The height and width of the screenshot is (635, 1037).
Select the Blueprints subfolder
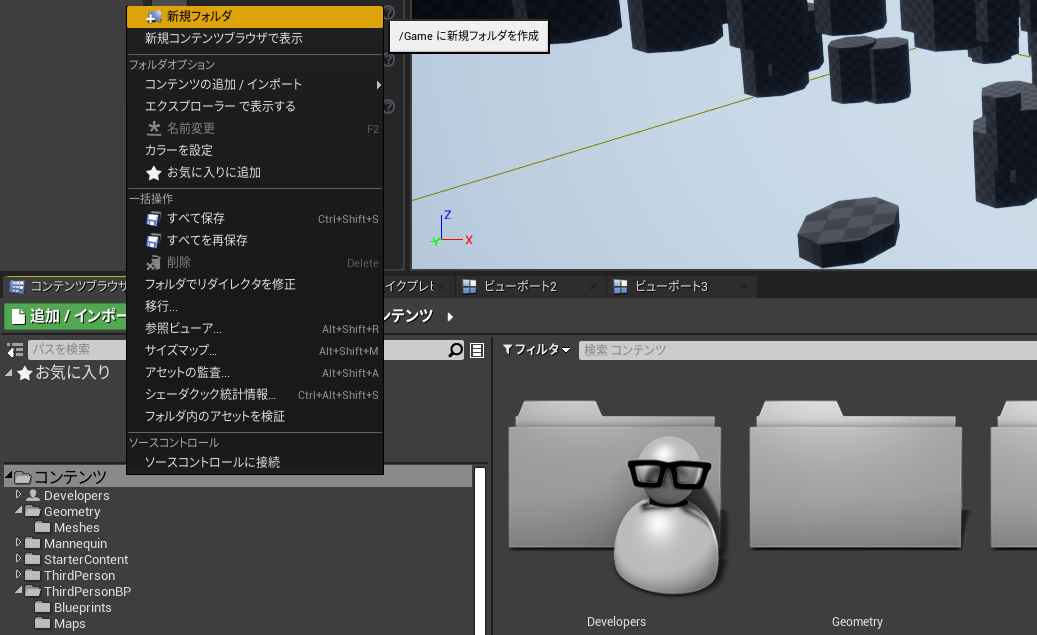[82, 607]
